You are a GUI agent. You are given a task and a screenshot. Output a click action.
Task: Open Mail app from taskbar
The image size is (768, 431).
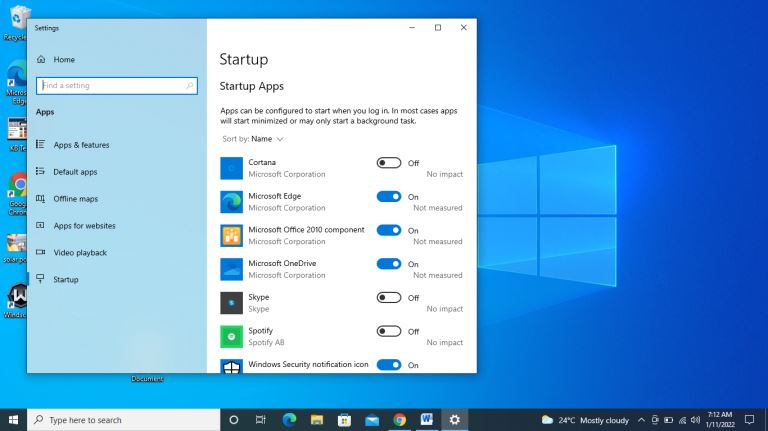pos(372,420)
